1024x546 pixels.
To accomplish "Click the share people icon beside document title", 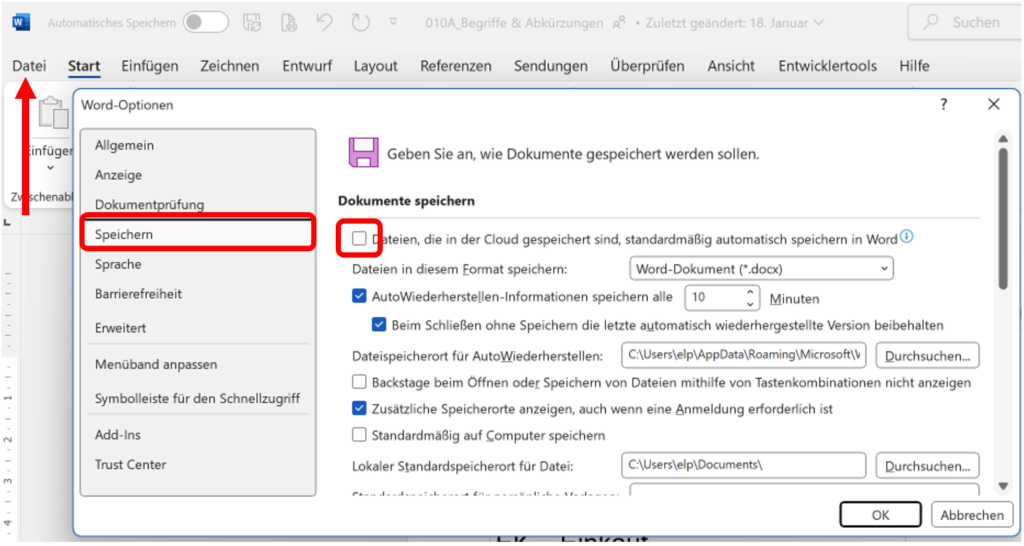I will (x=618, y=24).
